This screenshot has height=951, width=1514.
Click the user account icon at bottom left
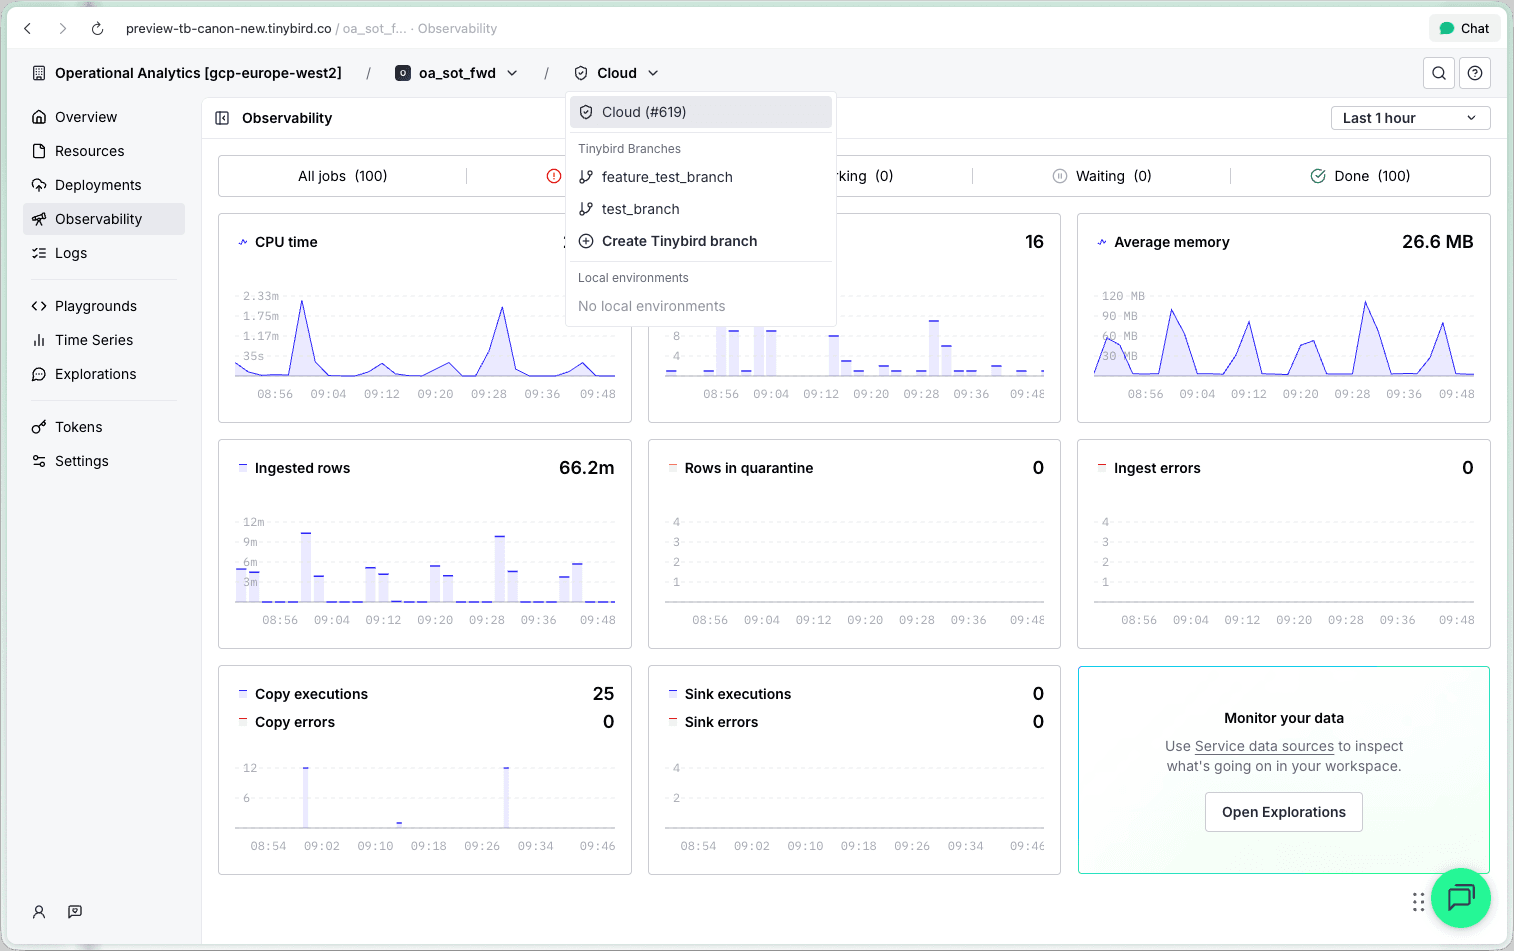[x=39, y=911]
